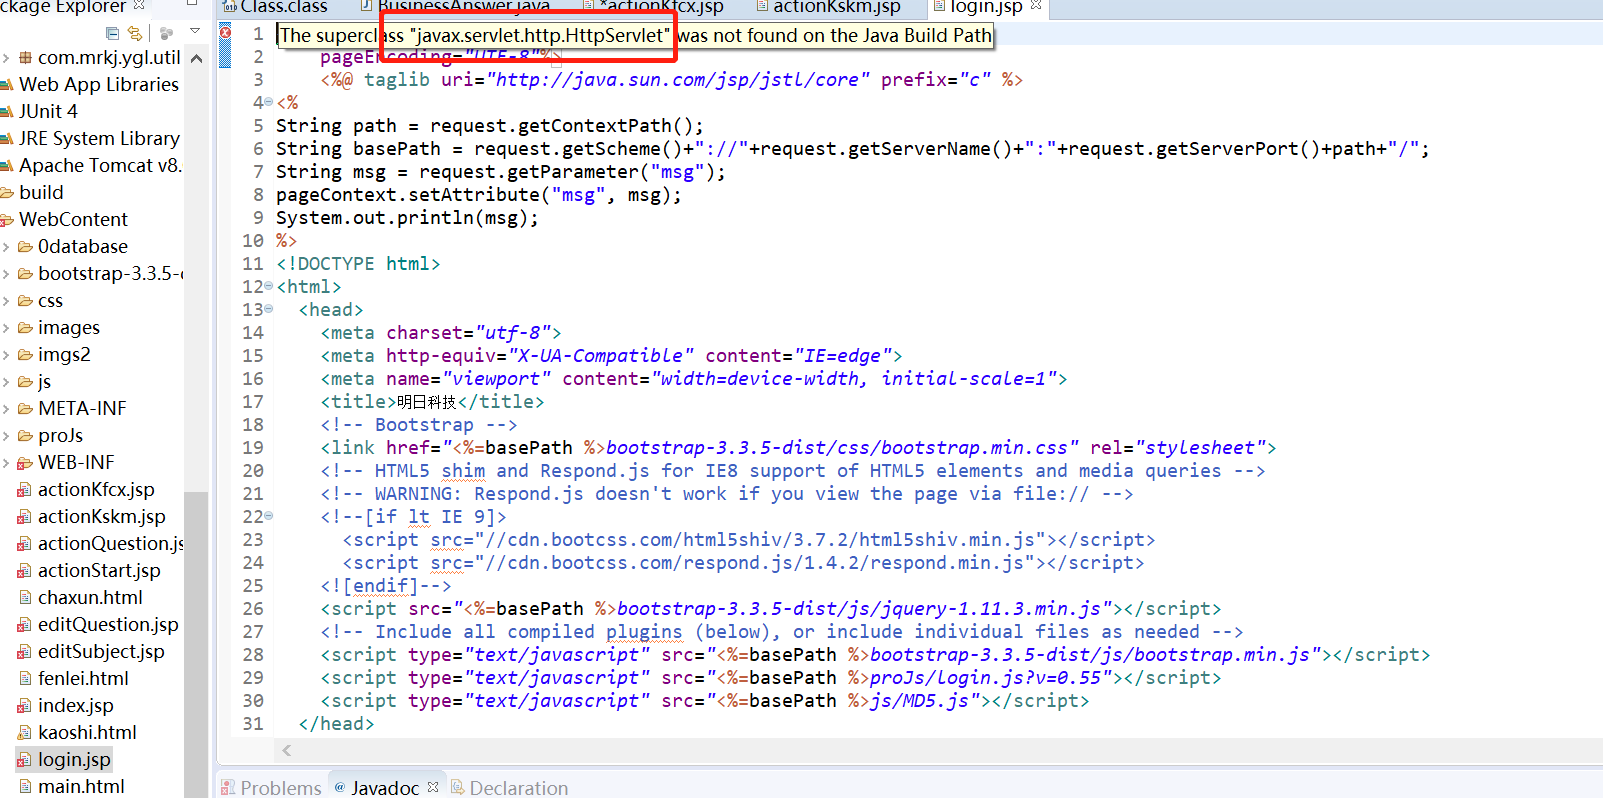Expand the WEB-INF folder
This screenshot has height=798, width=1603.
coord(6,462)
